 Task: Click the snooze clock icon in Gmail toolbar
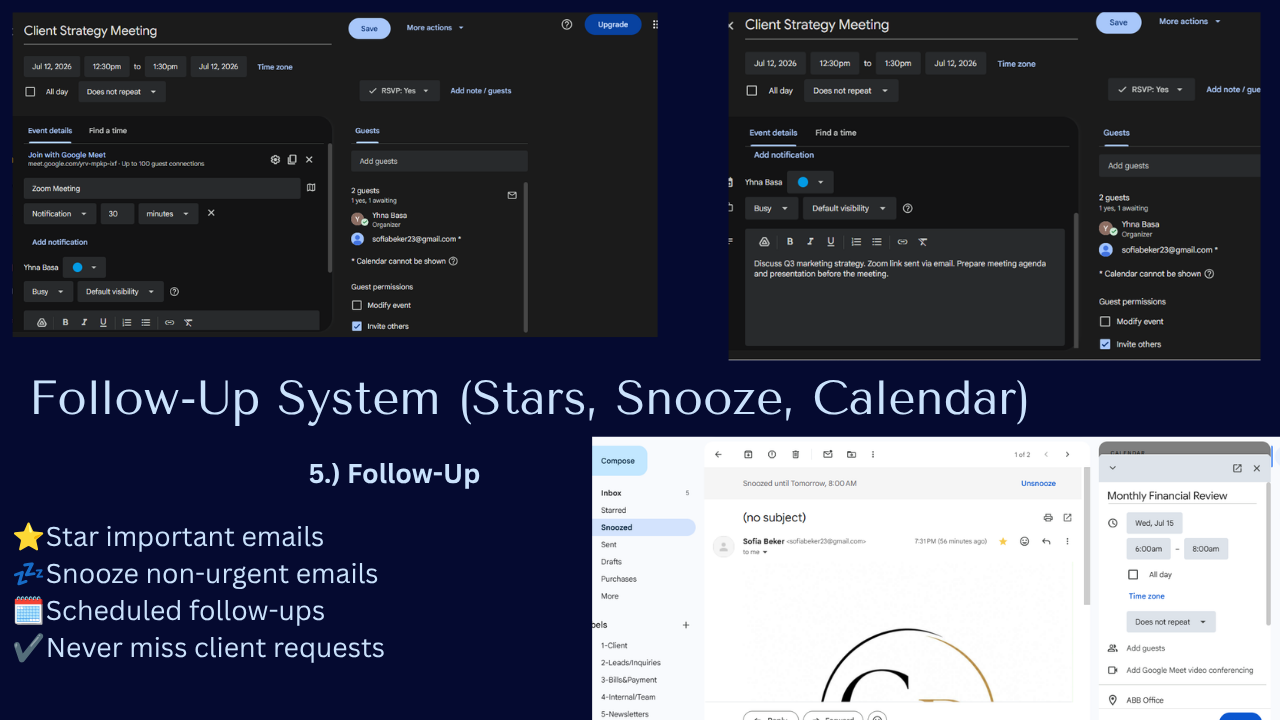(x=772, y=454)
